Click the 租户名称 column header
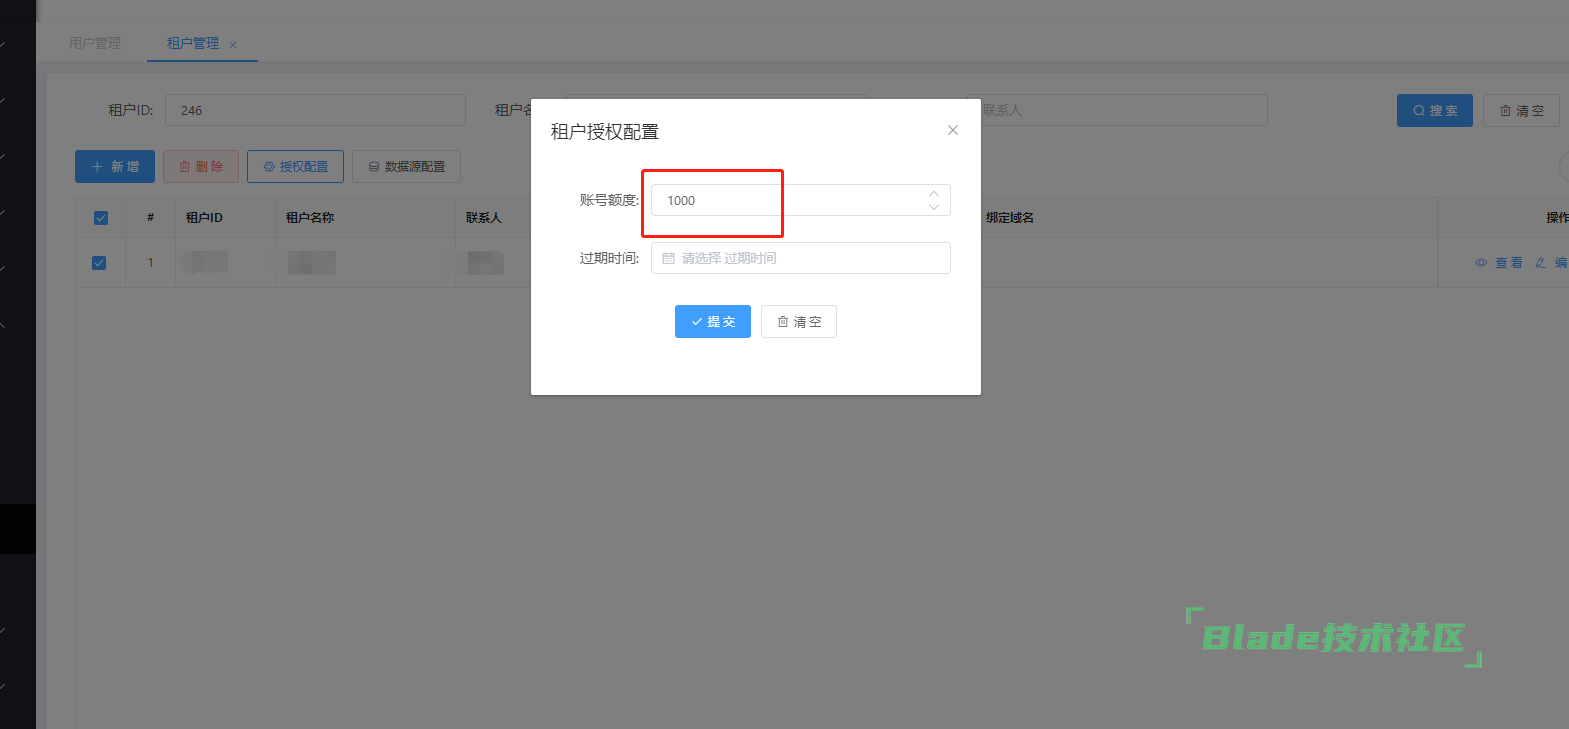1569x729 pixels. coord(310,217)
